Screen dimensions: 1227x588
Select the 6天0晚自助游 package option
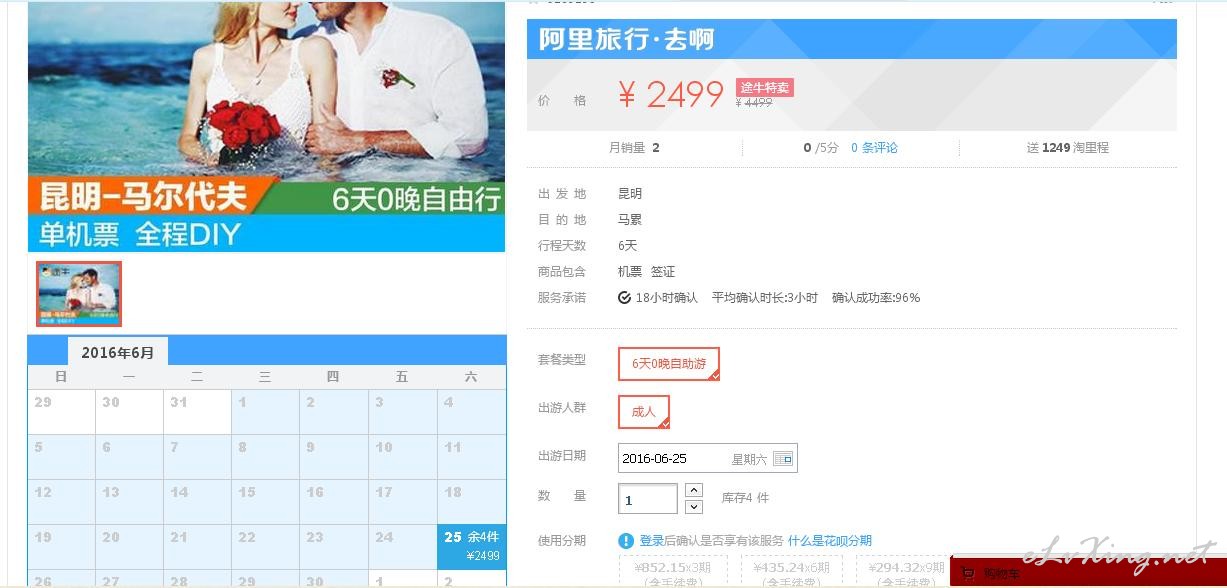pyautogui.click(x=669, y=364)
